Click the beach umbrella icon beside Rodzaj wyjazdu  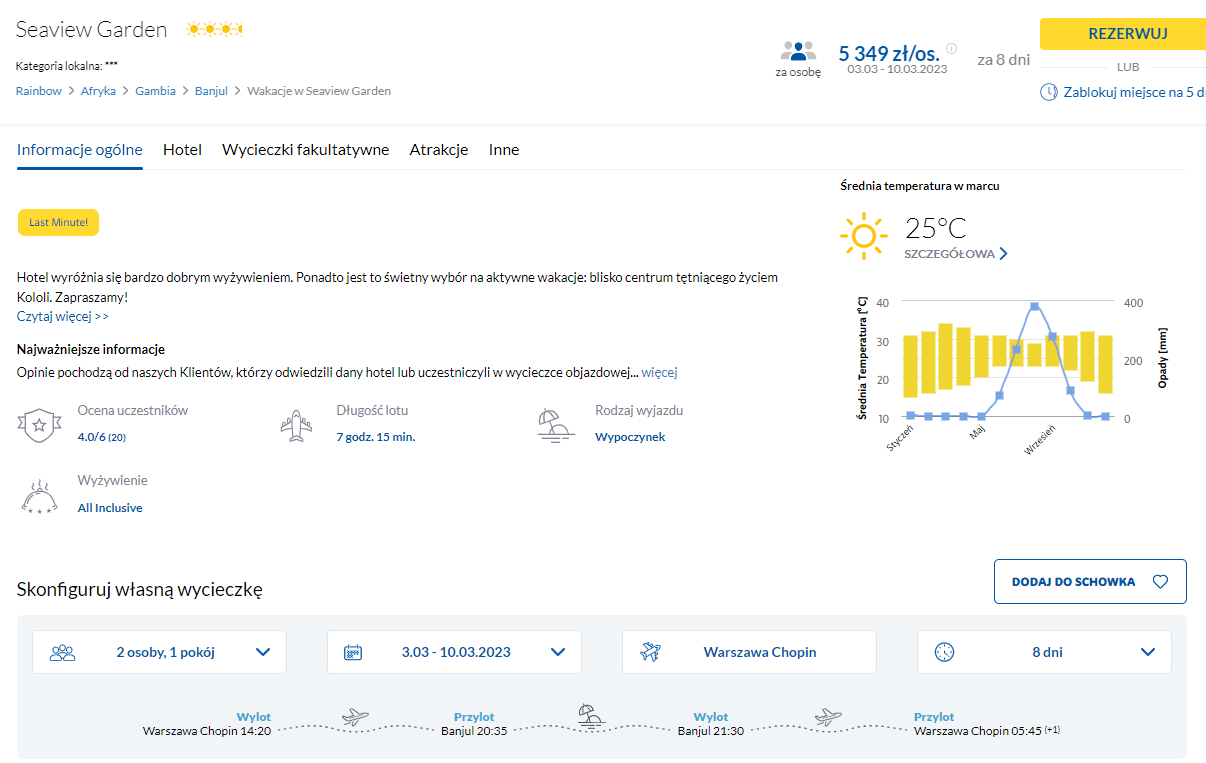[554, 426]
